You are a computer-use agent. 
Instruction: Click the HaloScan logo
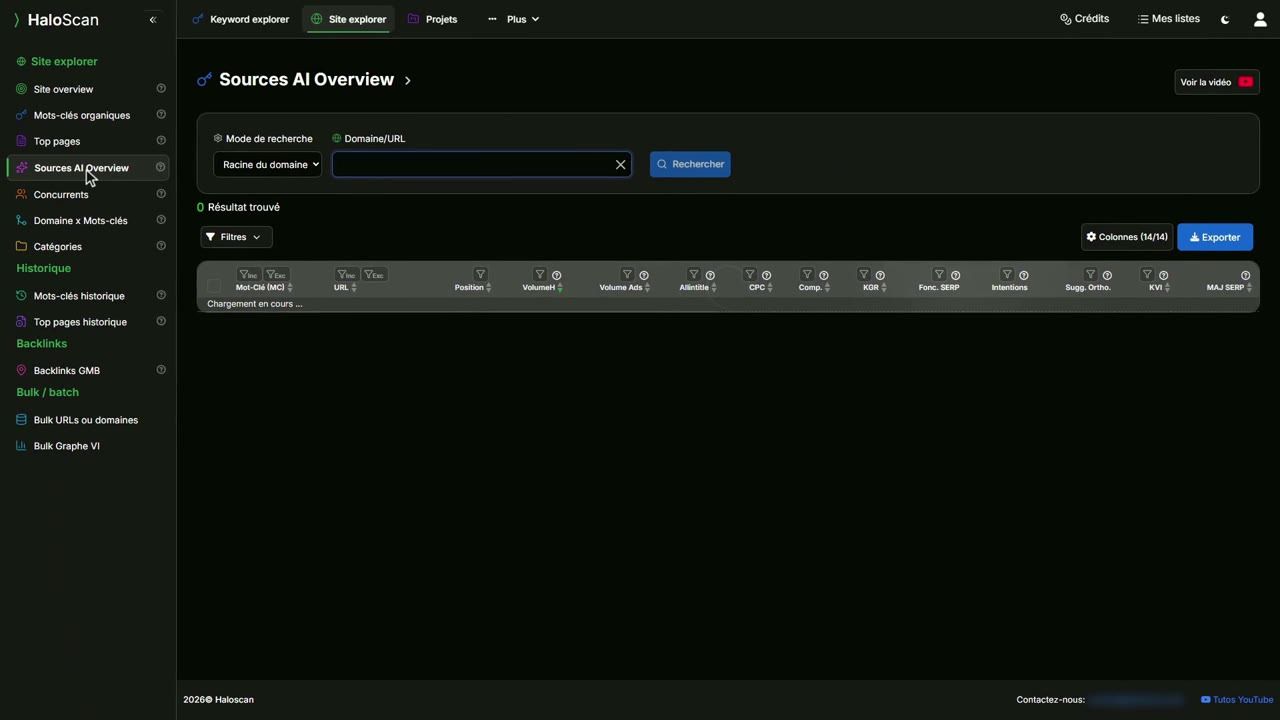click(55, 19)
